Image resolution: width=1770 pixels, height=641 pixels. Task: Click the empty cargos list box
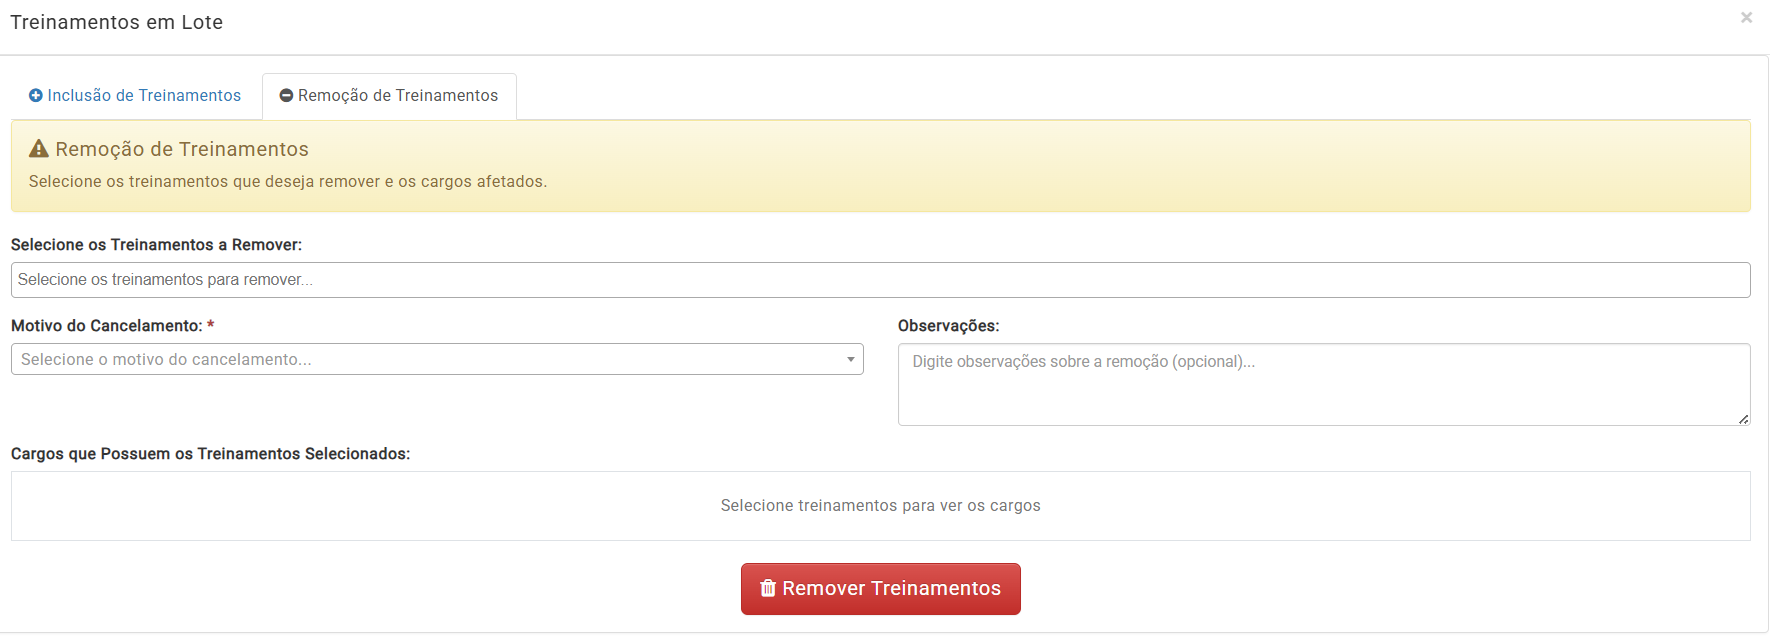[x=880, y=506]
